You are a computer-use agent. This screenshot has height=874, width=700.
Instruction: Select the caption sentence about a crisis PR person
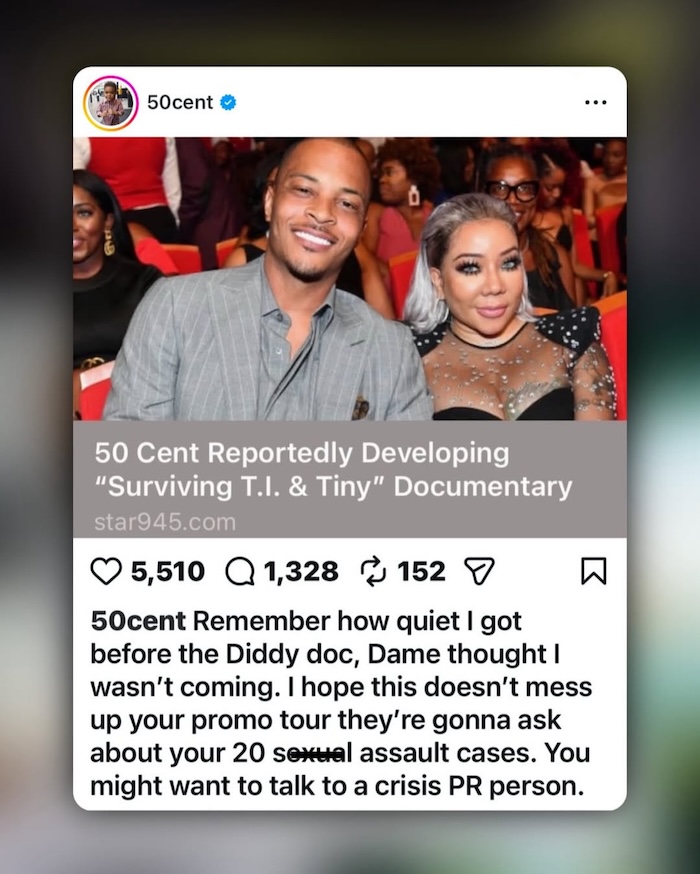(x=340, y=770)
